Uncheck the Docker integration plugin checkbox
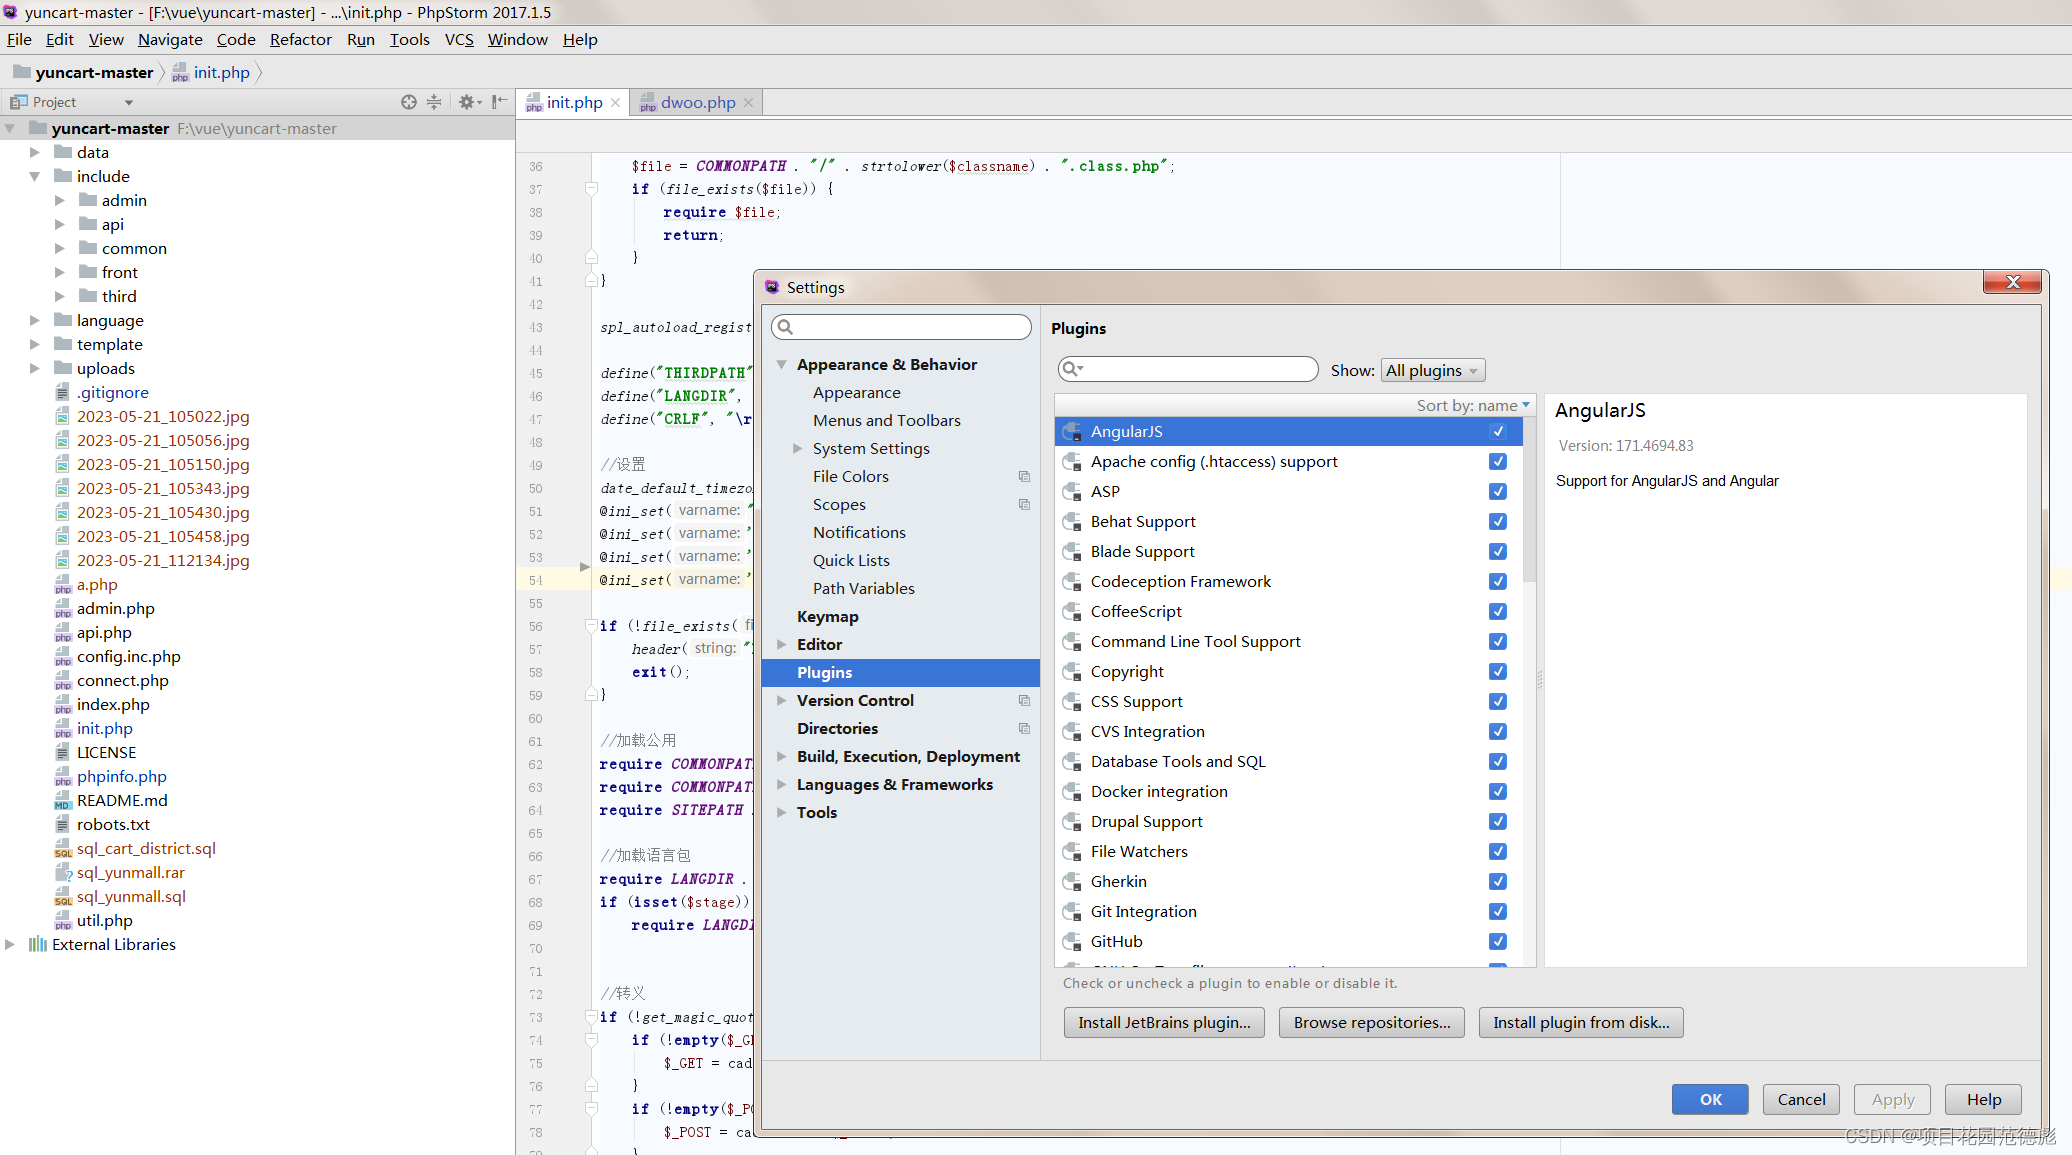2072x1155 pixels. 1497,792
